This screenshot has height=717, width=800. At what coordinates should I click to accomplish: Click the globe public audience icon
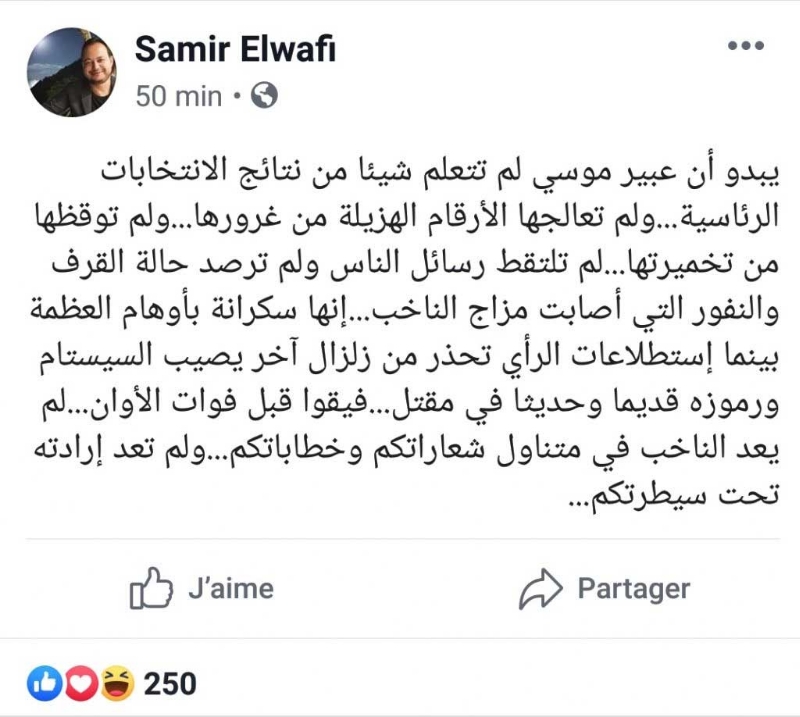click(266, 96)
